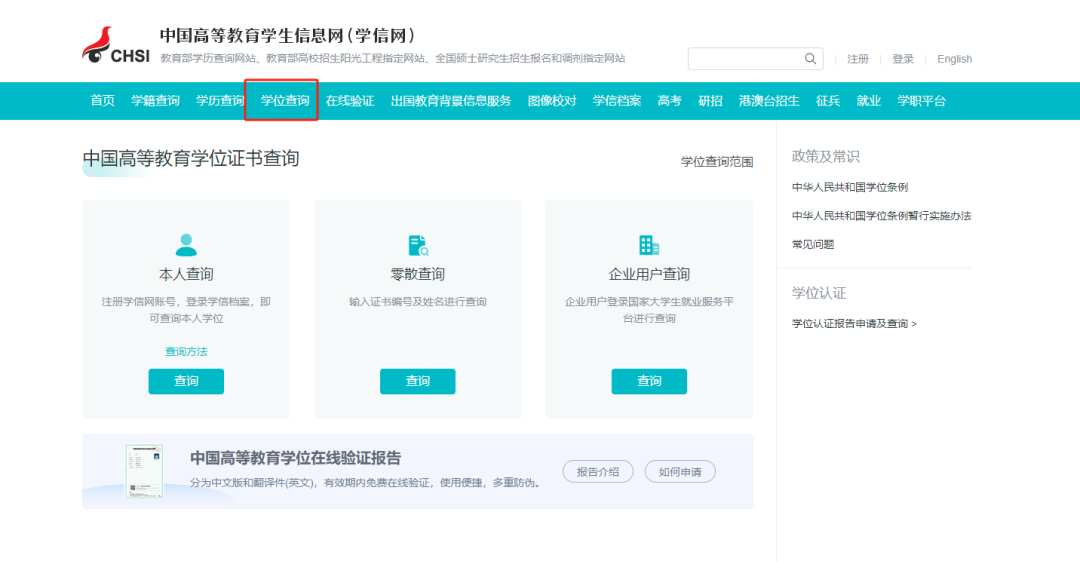Open the degree certificate report thumbnail
Image resolution: width=1080 pixels, height=561 pixels.
click(144, 471)
